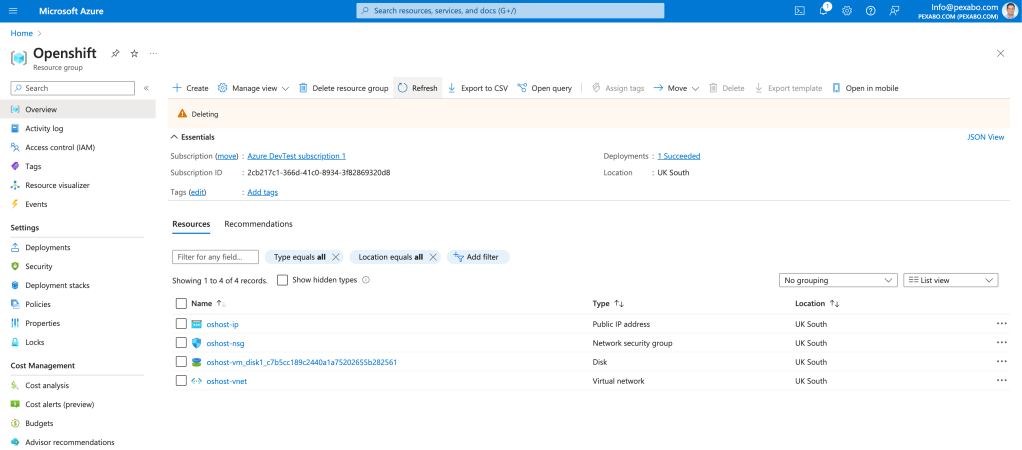Export resources to CSV
Viewport: 1022px width, 450px height.
pyautogui.click(x=478, y=88)
